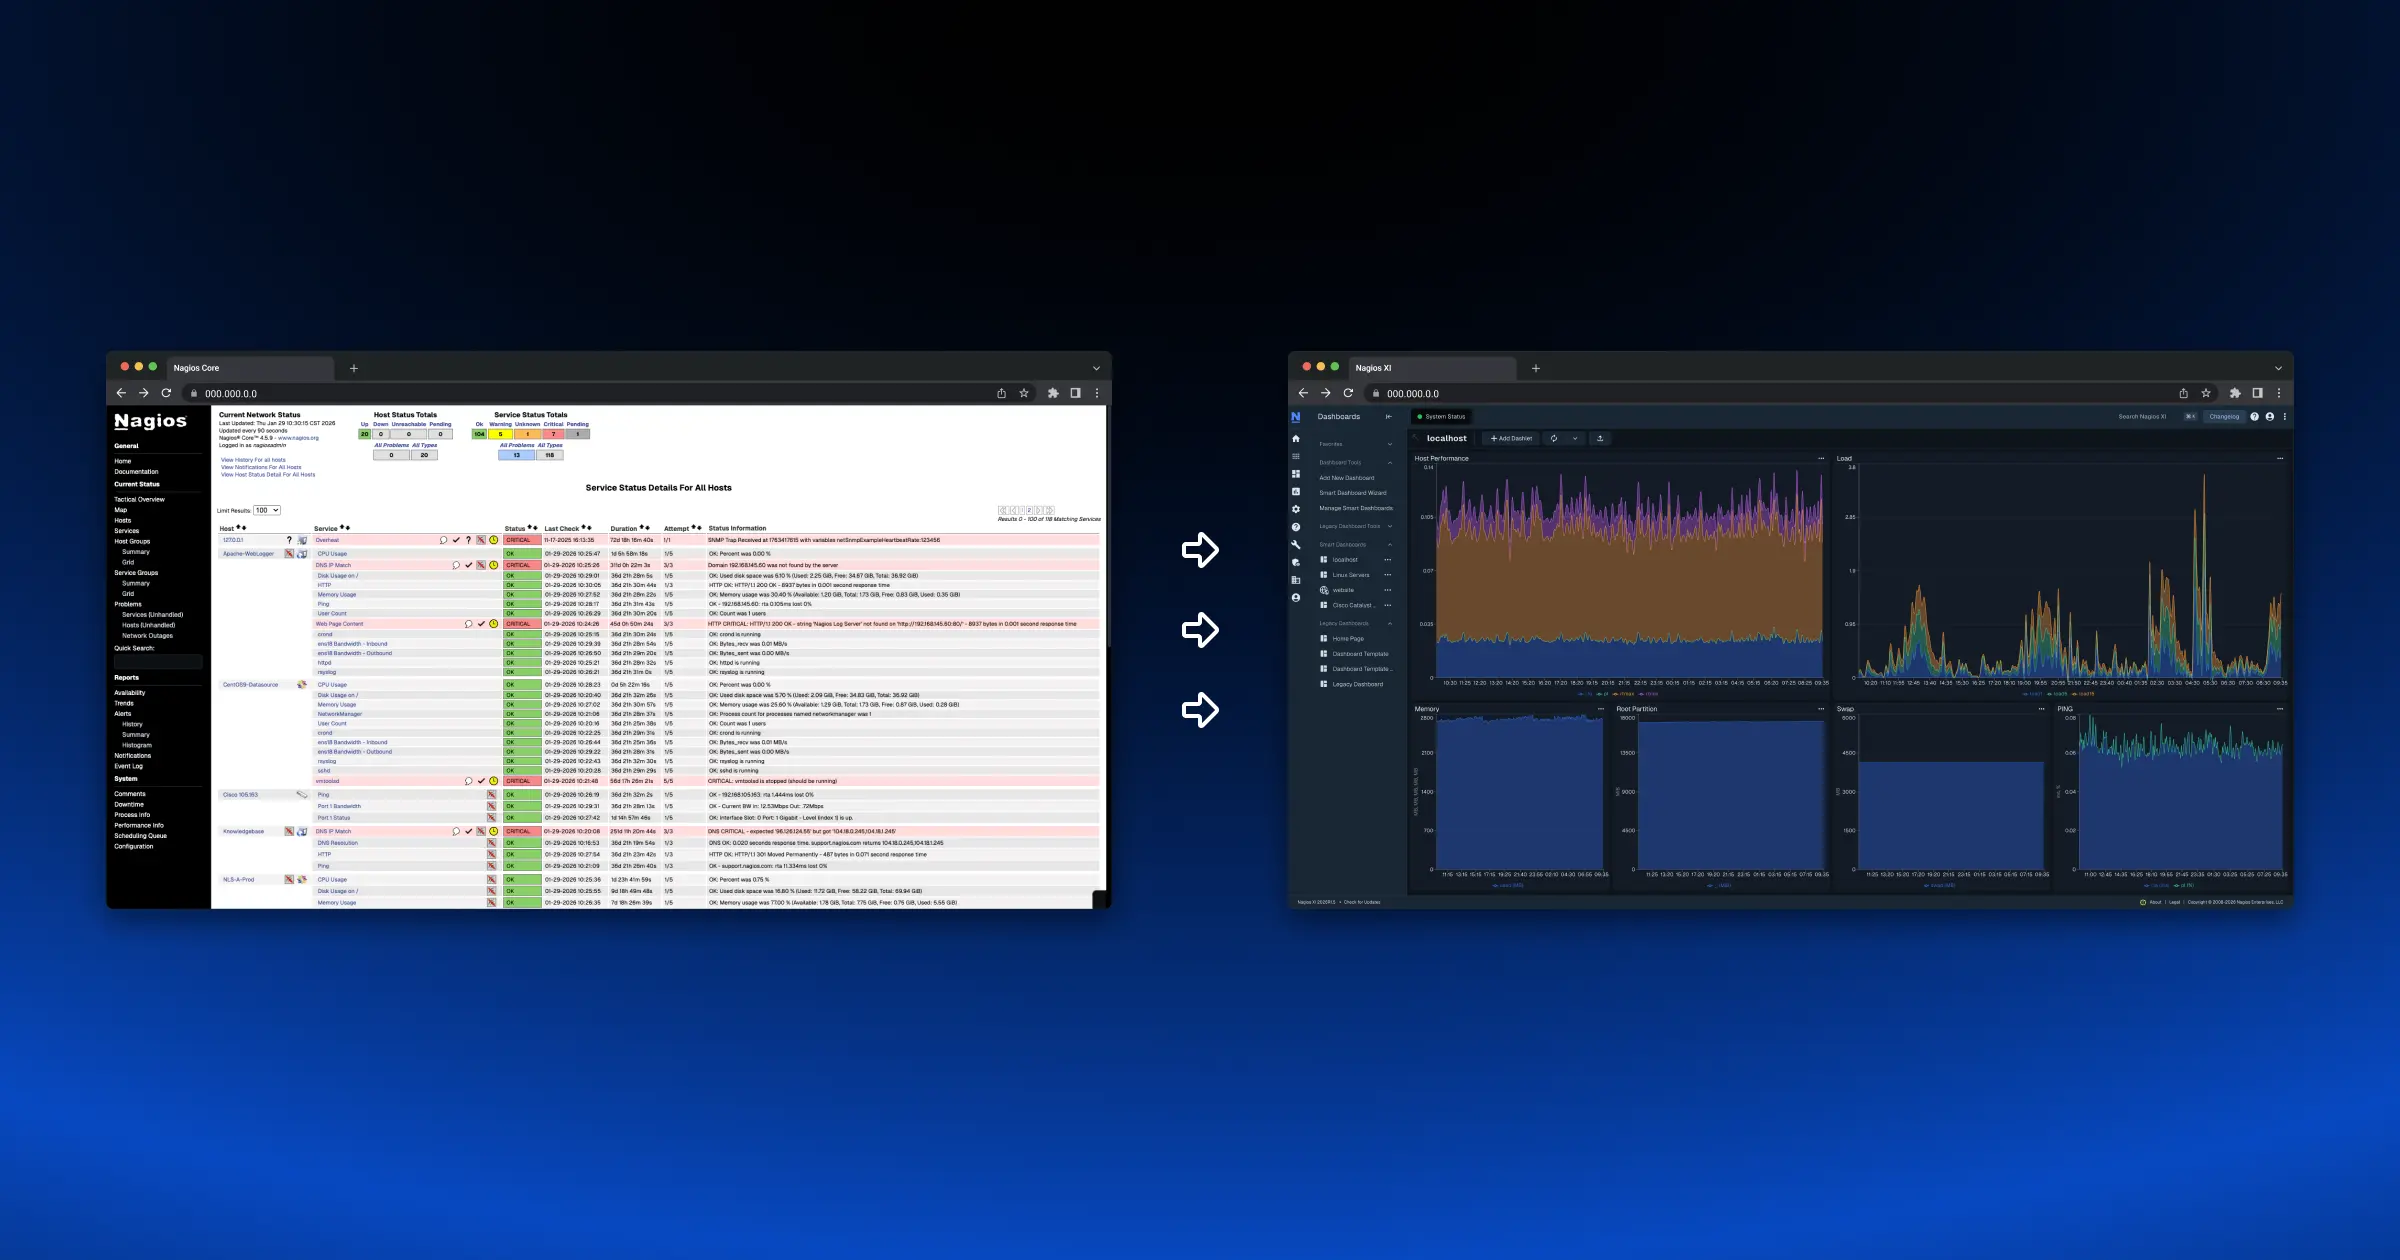Viewport: 2400px width, 1260px height.
Task: Click the wrench tools icon in XI sidebar
Action: (x=1296, y=545)
